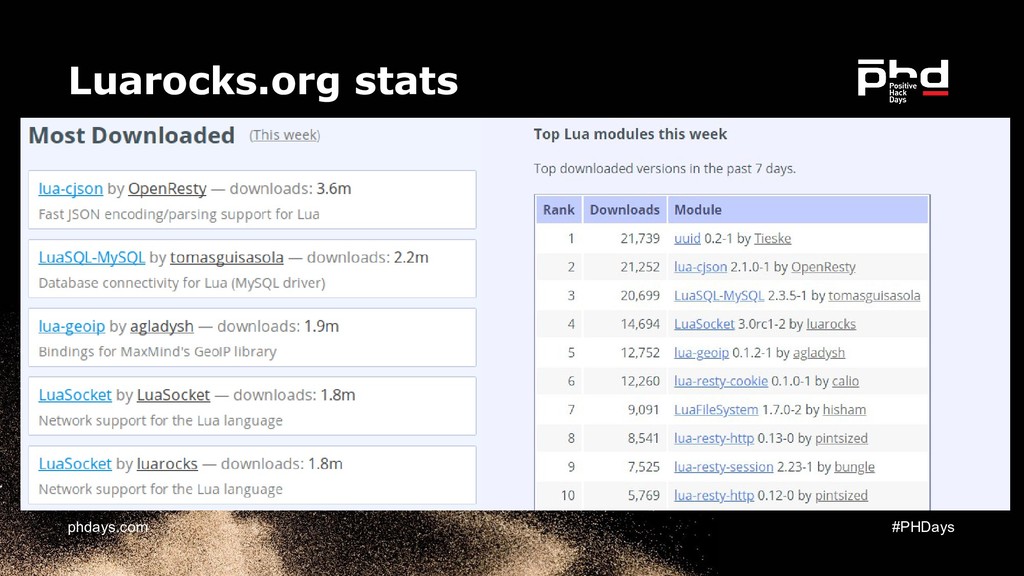Open lua-resty-http 0.13-0 link at rank 8
The height and width of the screenshot is (576, 1024).
coord(714,438)
